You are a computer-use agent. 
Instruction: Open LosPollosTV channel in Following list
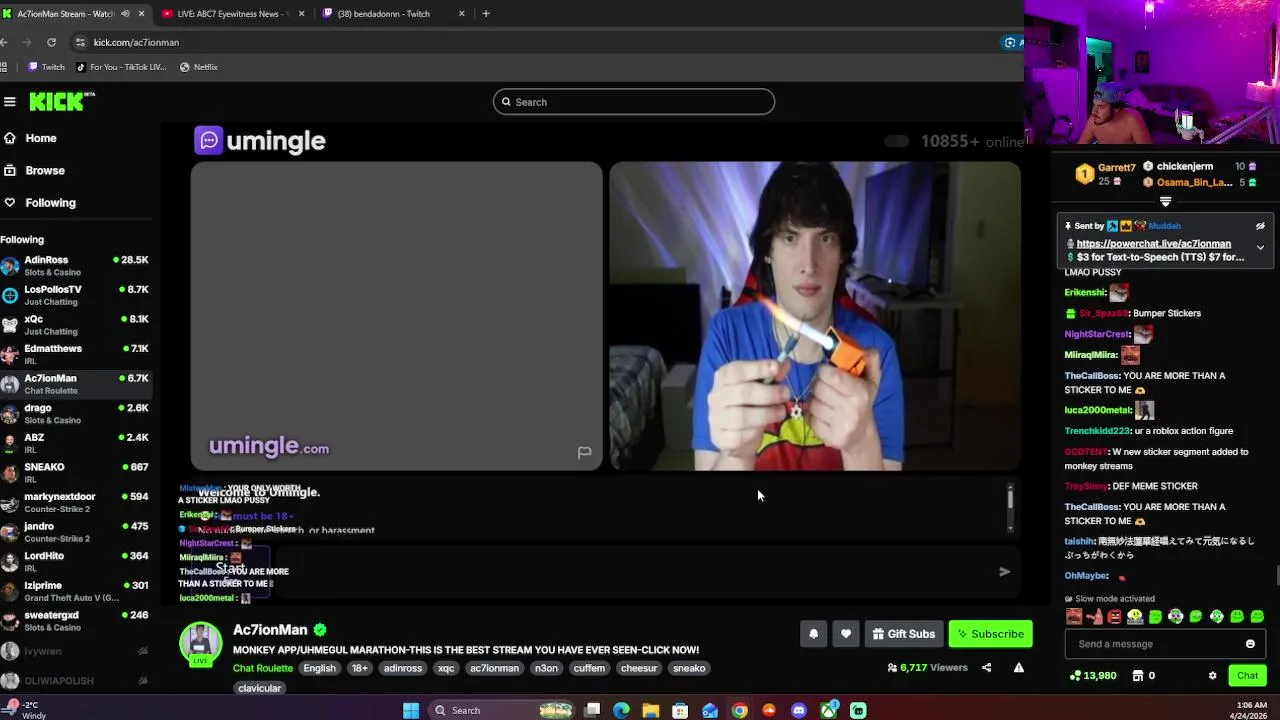(x=75, y=295)
